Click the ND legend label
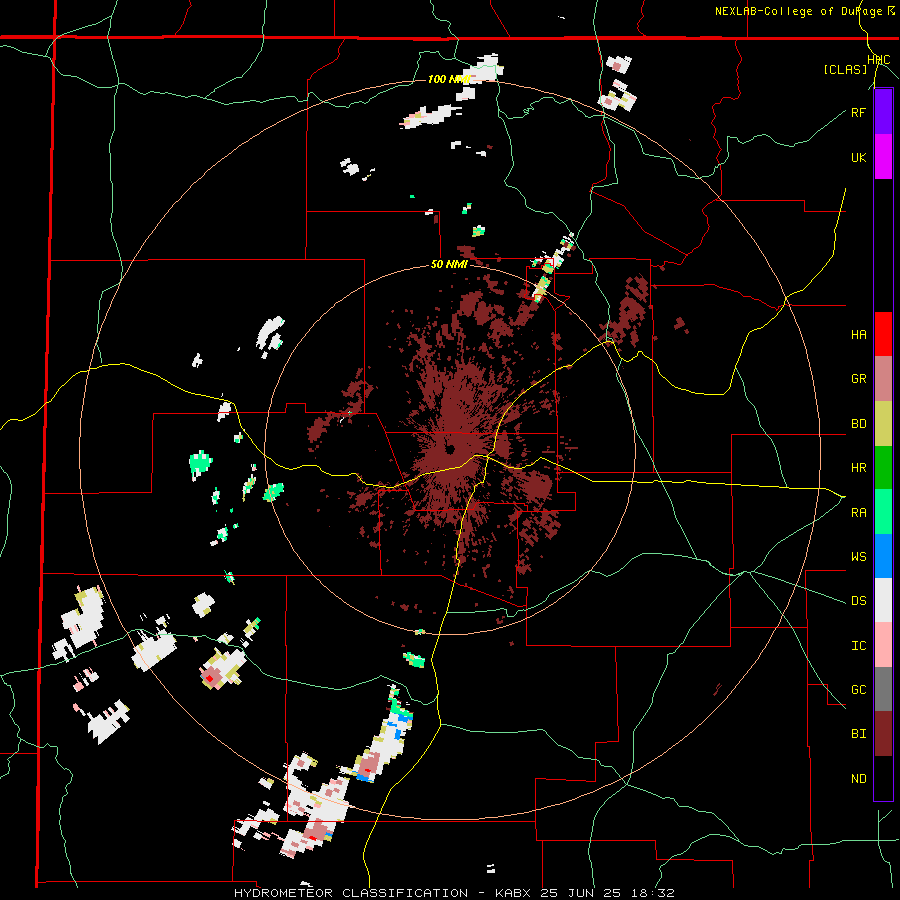900x900 pixels. pos(858,778)
